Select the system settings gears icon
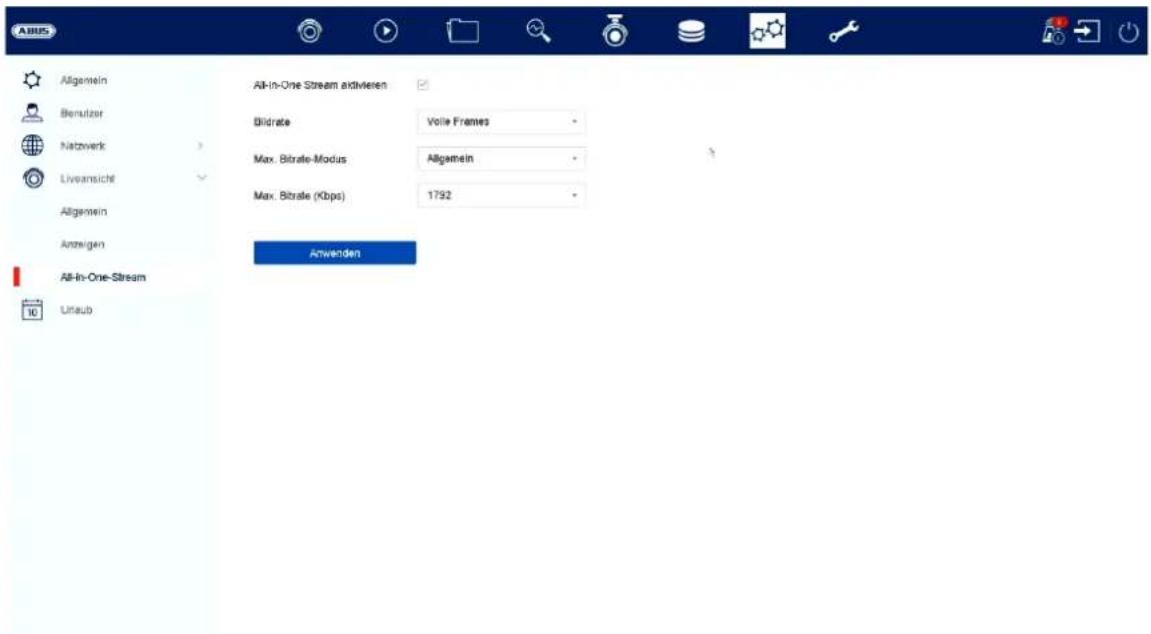The height and width of the screenshot is (634, 1151). click(767, 31)
